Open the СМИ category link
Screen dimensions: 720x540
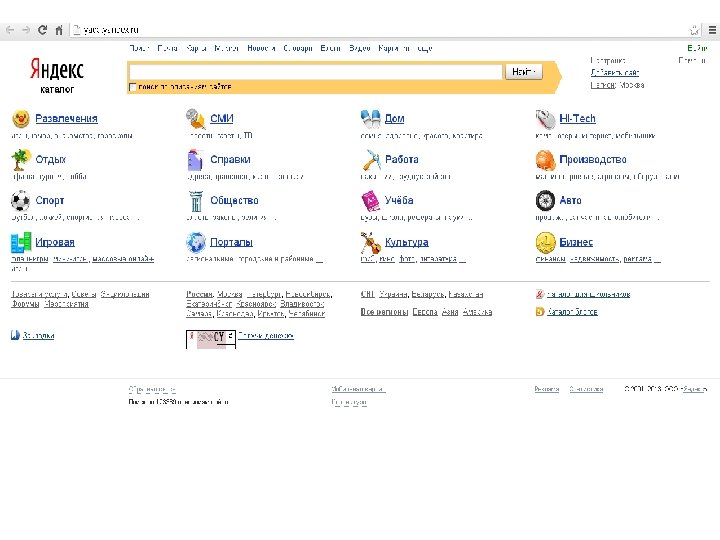pos(222,118)
